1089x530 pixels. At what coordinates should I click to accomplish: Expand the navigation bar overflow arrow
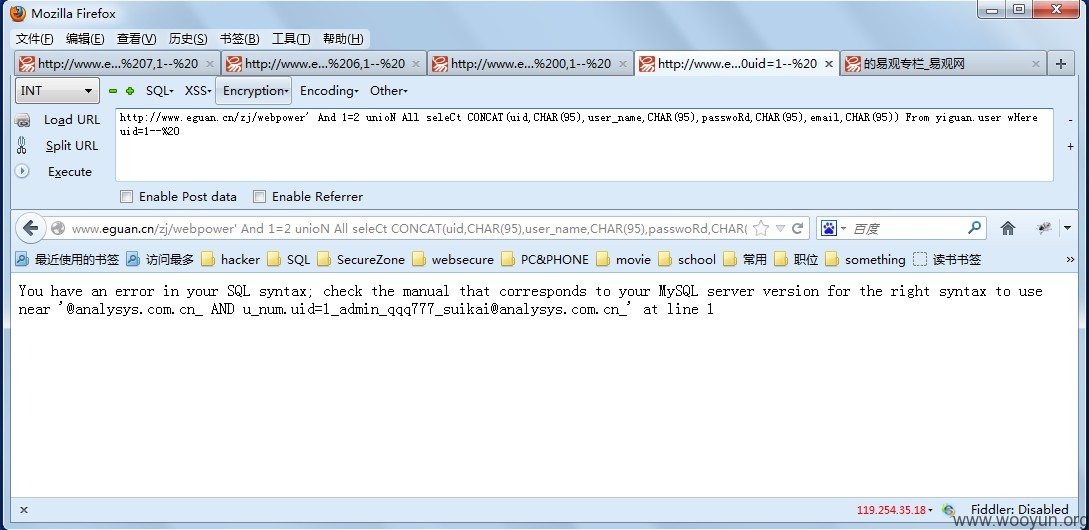[x=1067, y=228]
